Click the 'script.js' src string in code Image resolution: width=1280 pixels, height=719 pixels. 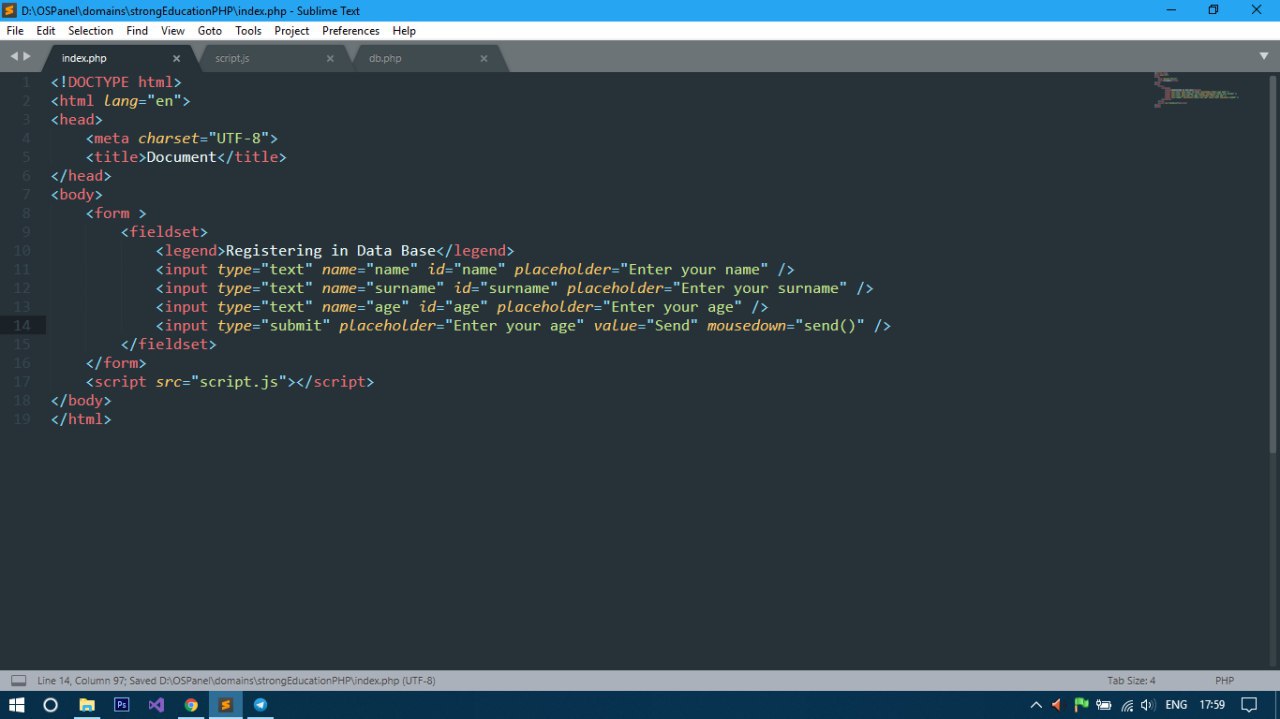coord(240,382)
